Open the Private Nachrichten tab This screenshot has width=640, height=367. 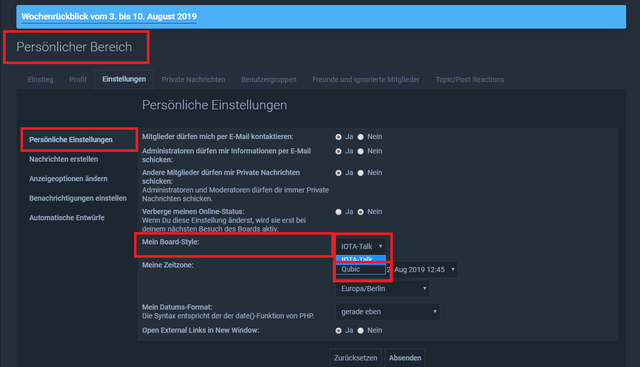click(193, 80)
